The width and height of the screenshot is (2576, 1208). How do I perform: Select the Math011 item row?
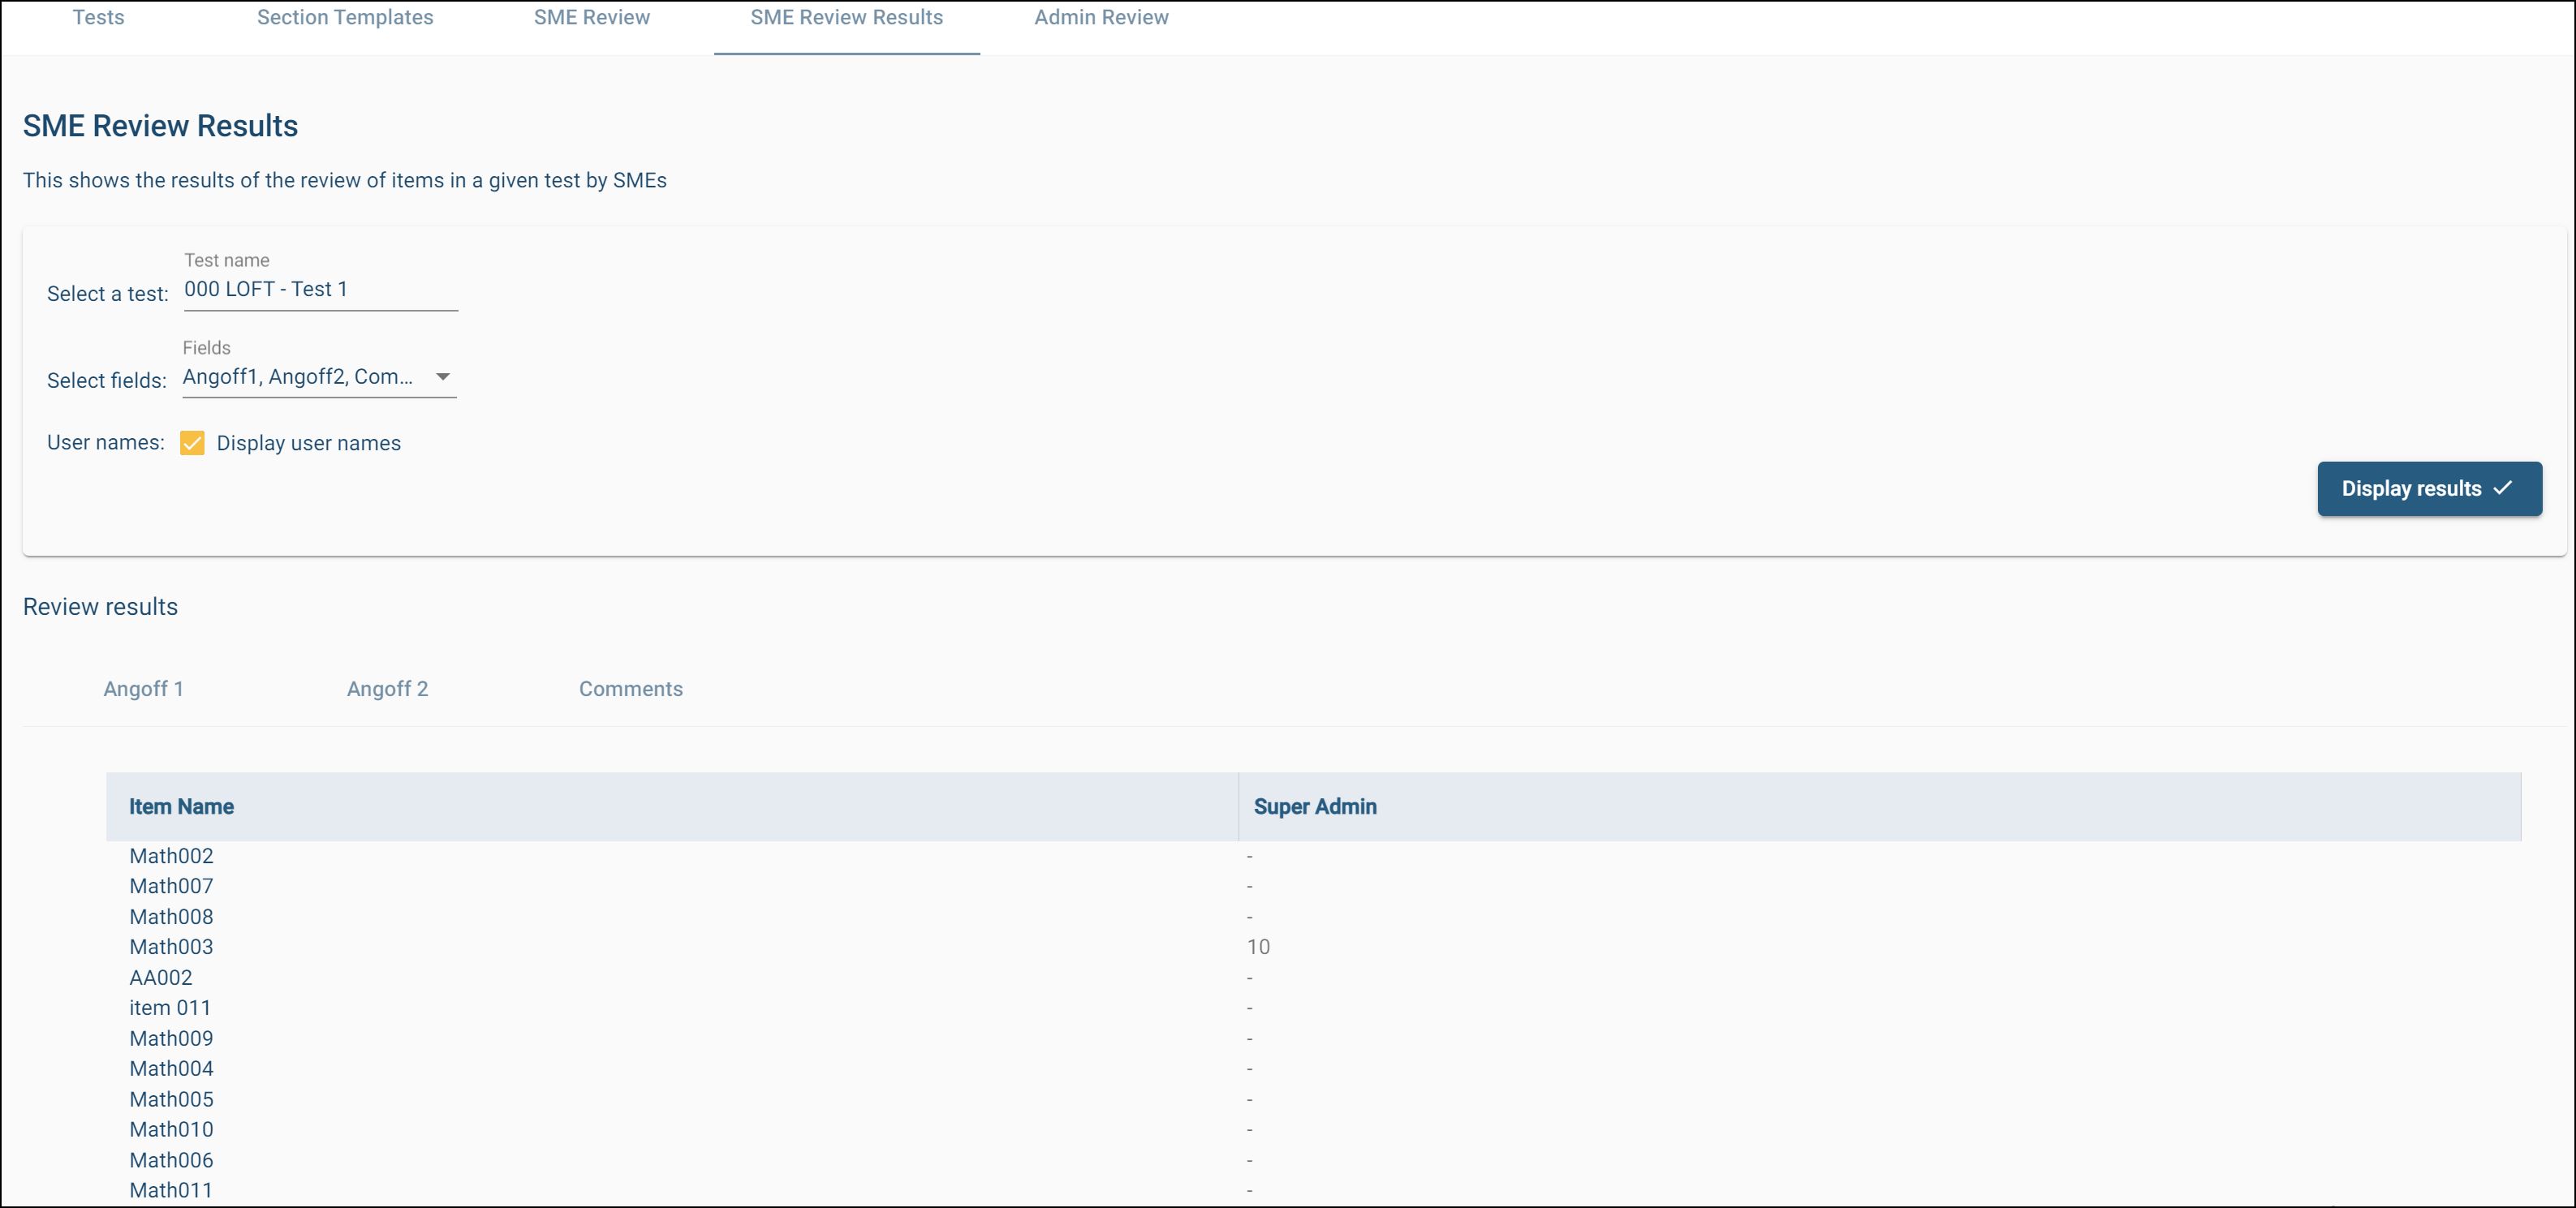pyautogui.click(x=1313, y=1191)
